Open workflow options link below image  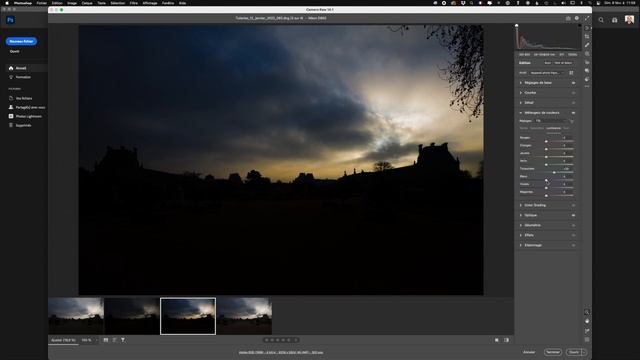281,352
